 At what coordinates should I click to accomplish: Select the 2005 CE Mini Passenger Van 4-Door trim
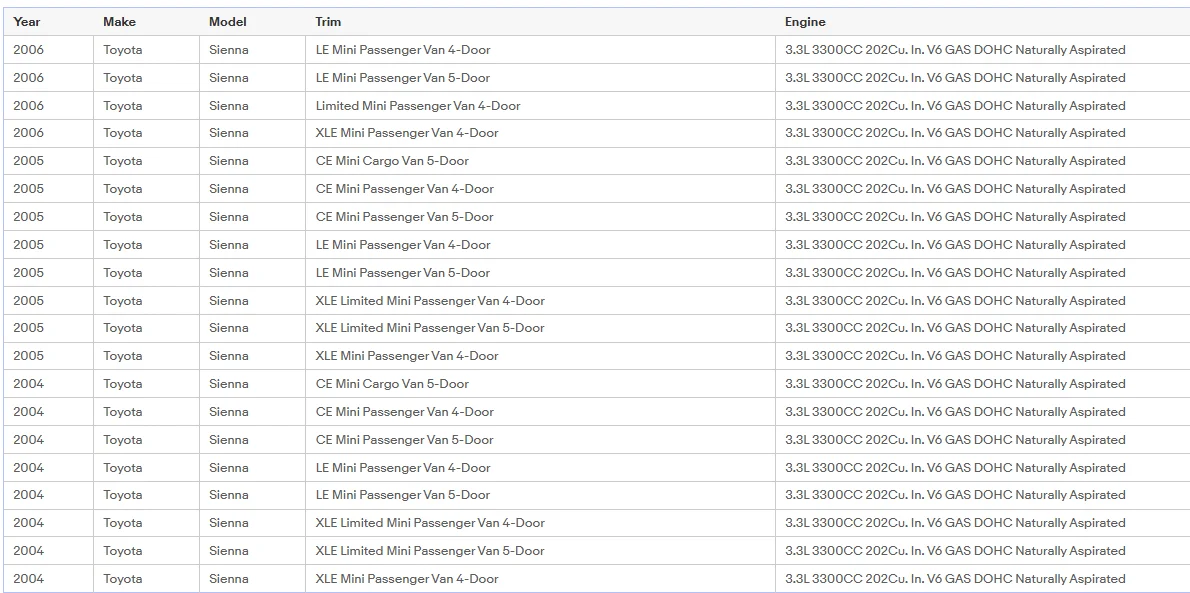pyautogui.click(x=405, y=188)
